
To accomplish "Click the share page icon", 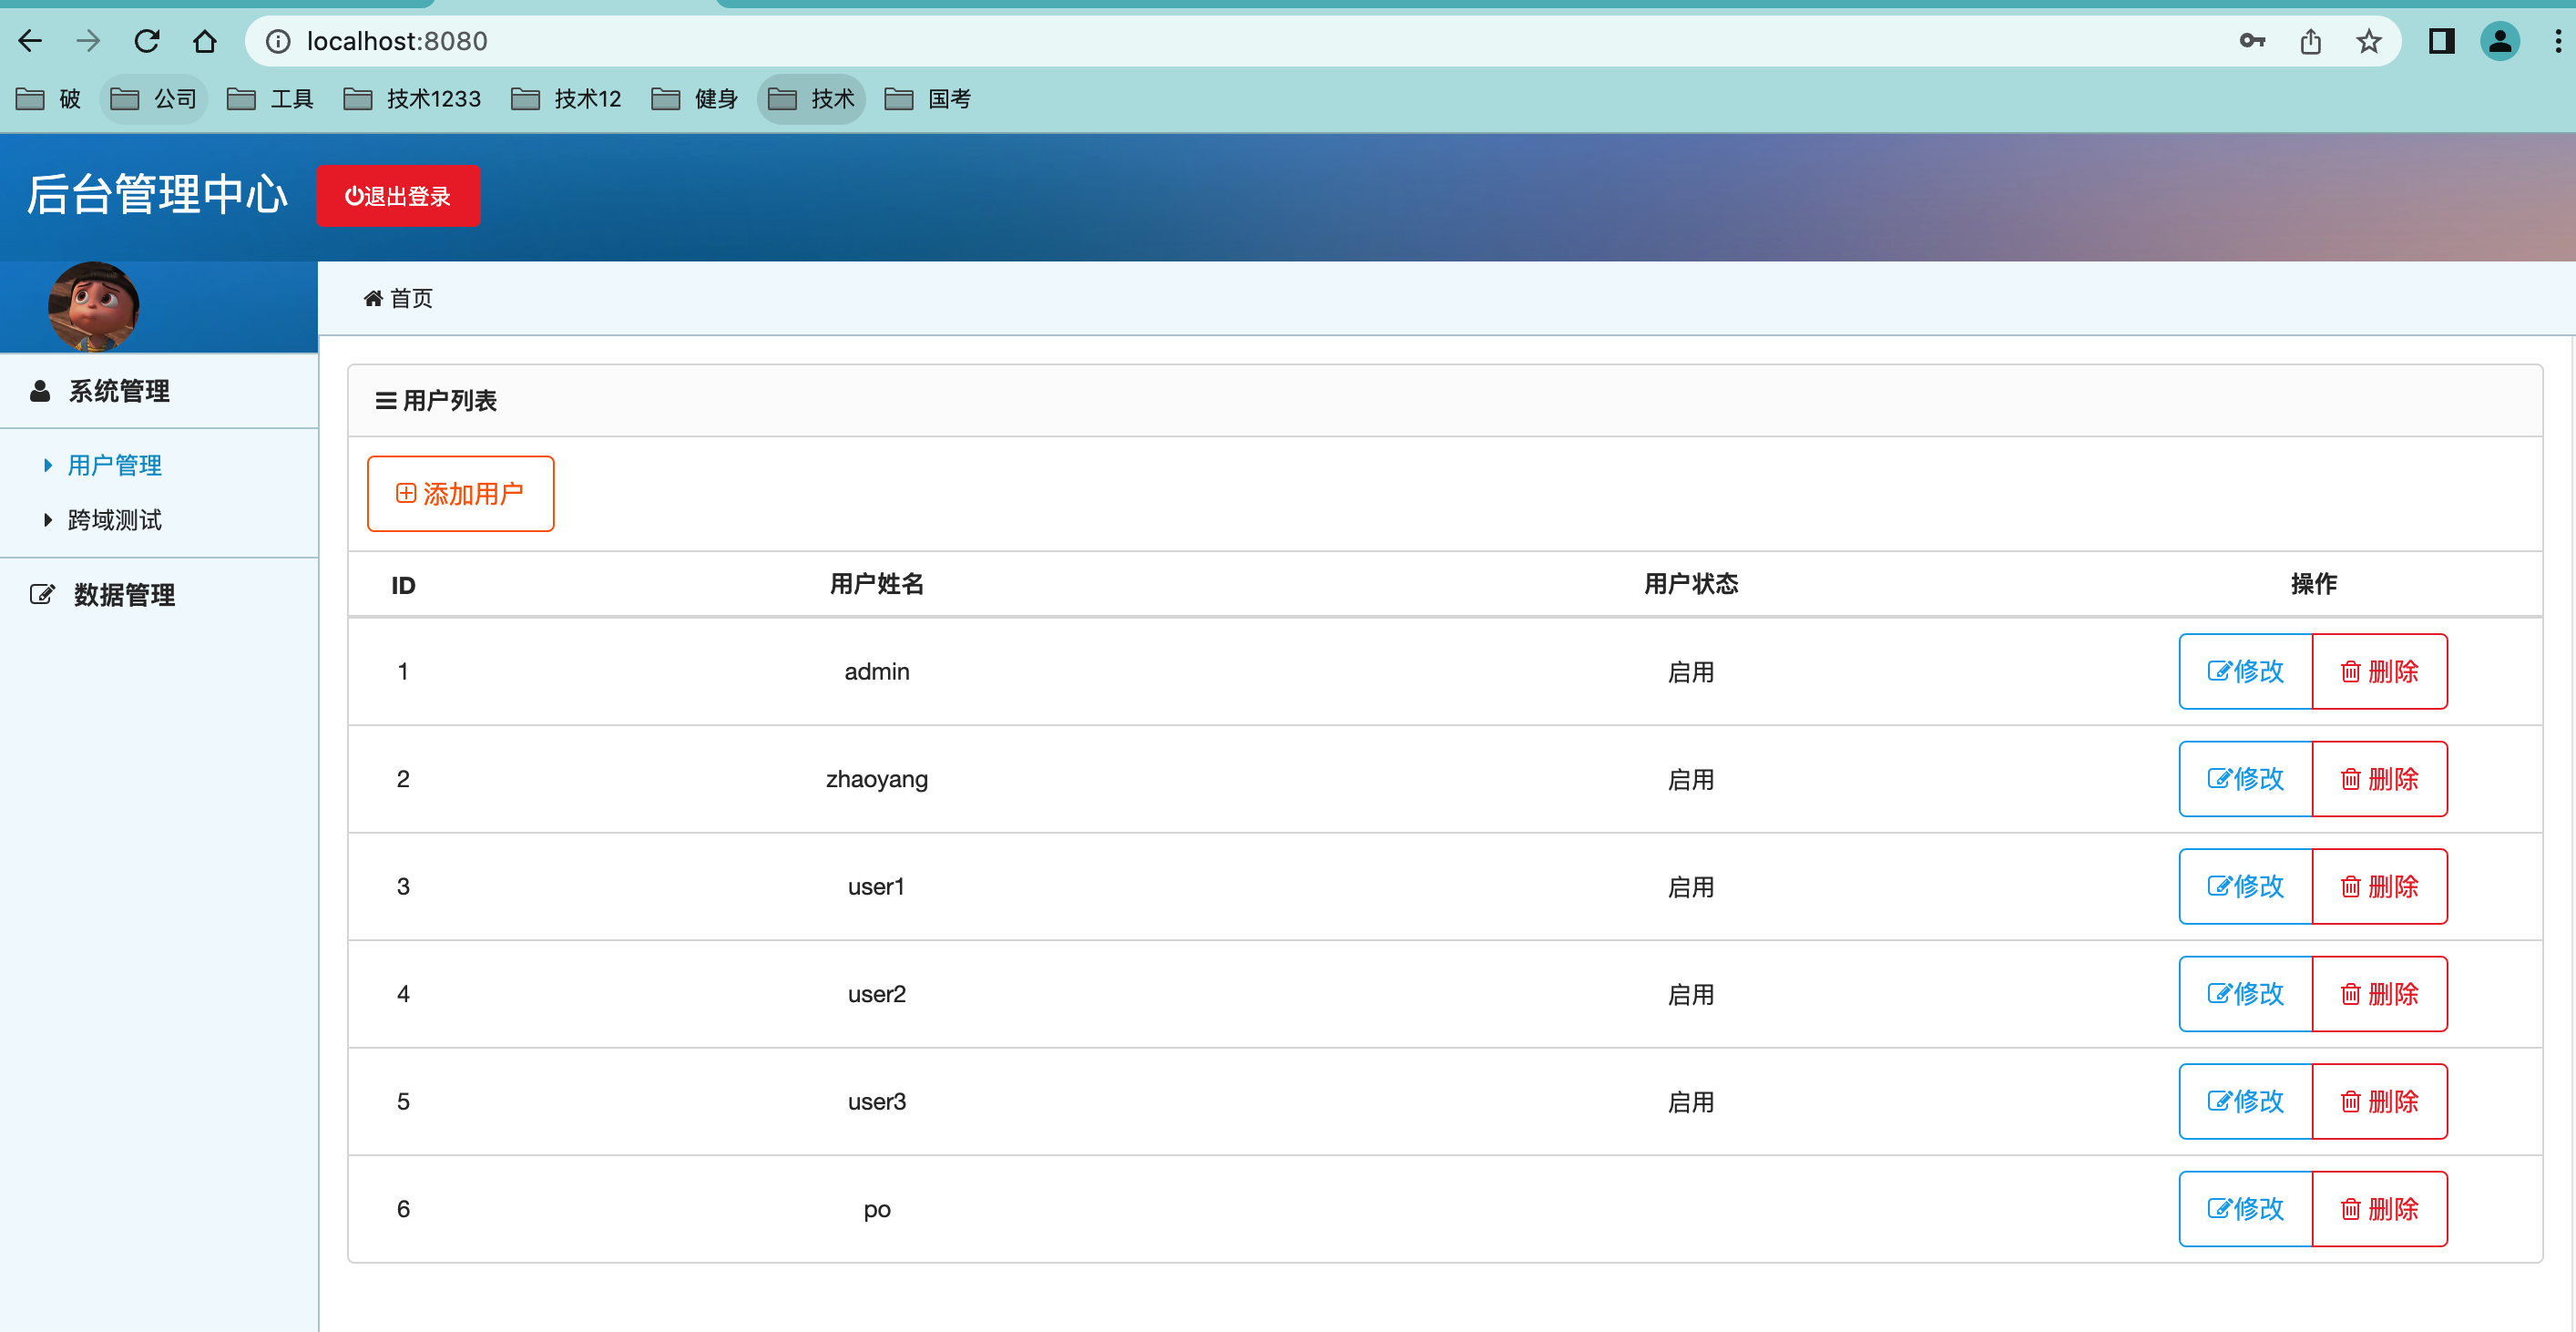I will (x=2310, y=41).
